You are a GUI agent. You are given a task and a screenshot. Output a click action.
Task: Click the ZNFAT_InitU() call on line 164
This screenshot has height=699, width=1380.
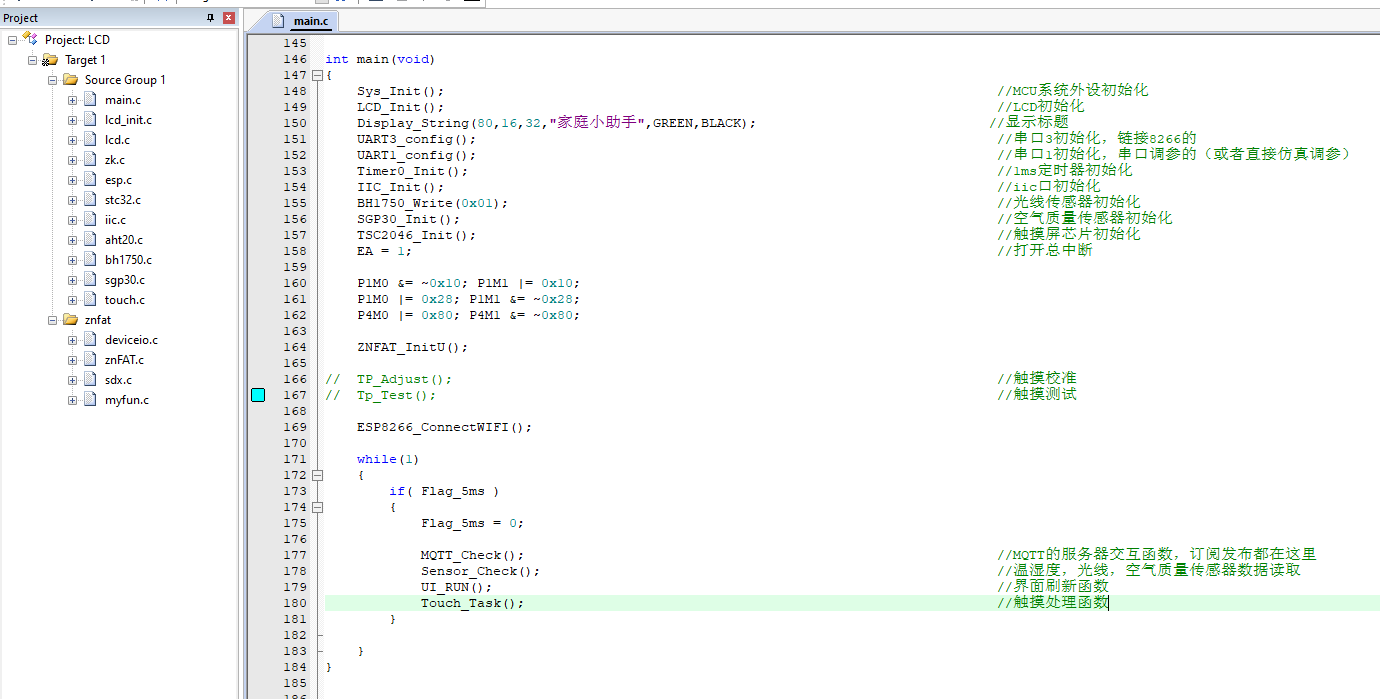click(412, 347)
